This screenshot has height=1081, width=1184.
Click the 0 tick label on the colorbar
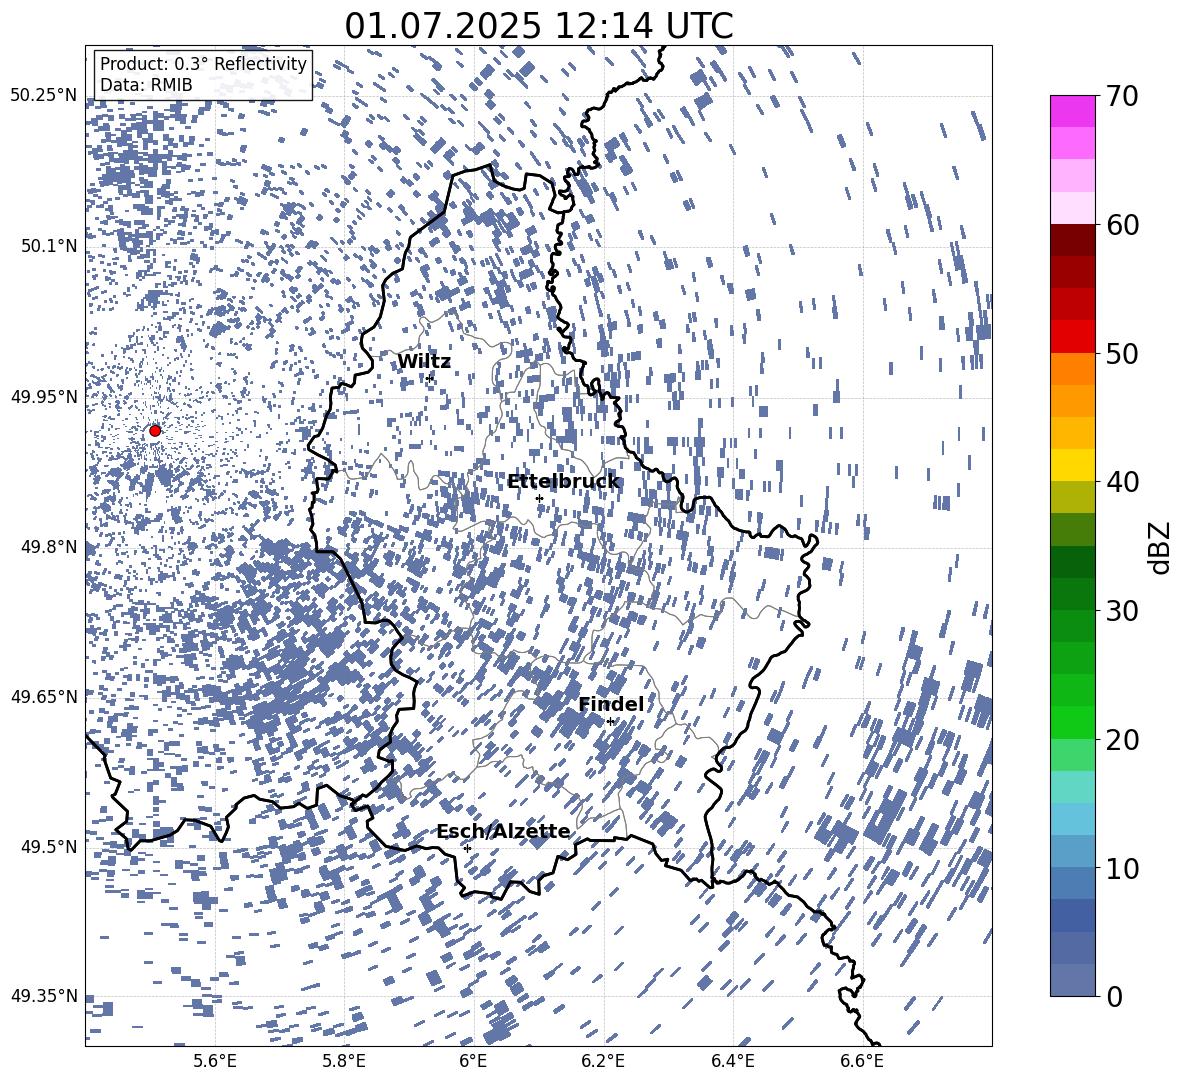point(1114,996)
